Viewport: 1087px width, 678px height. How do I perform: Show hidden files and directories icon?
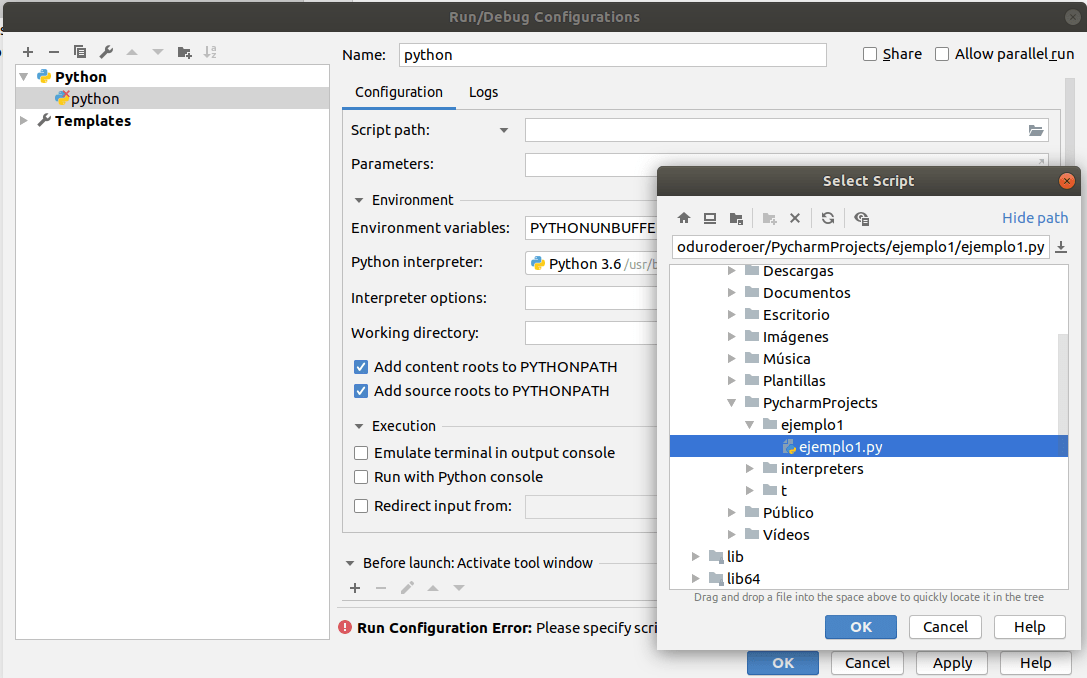point(862,218)
